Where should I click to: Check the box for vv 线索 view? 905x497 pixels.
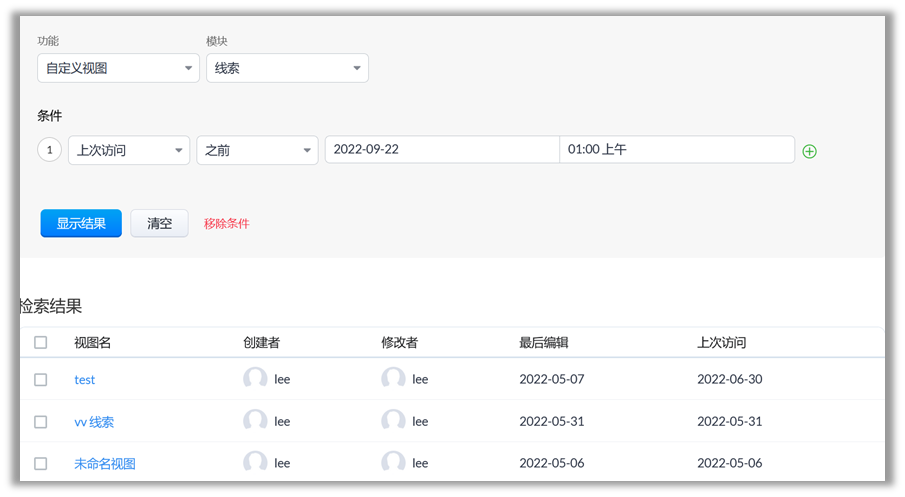click(41, 422)
